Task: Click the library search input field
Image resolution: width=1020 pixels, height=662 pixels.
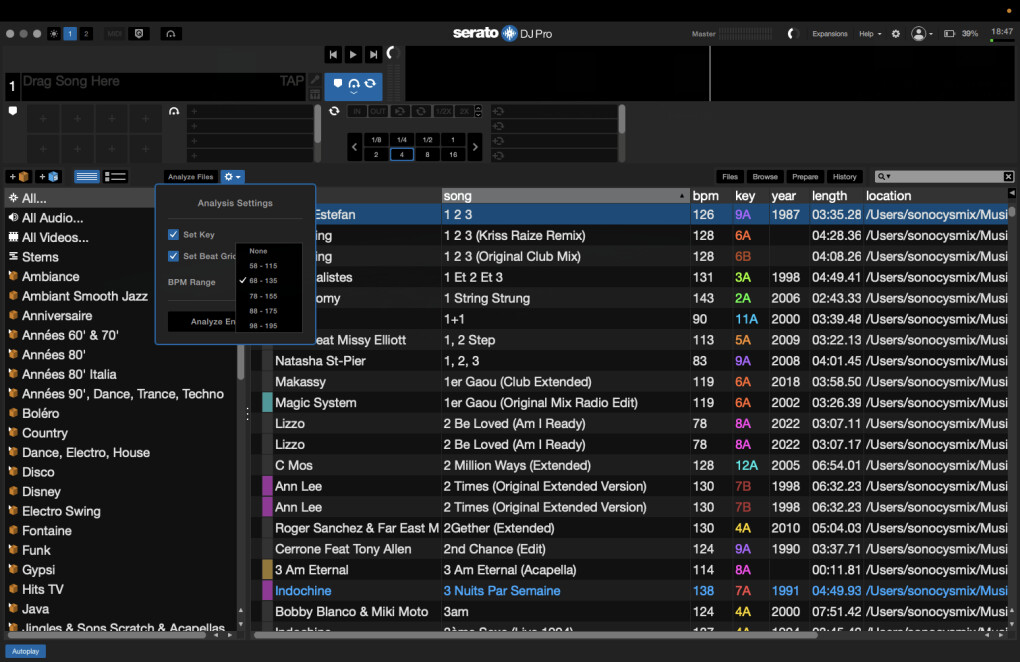Action: [947, 177]
